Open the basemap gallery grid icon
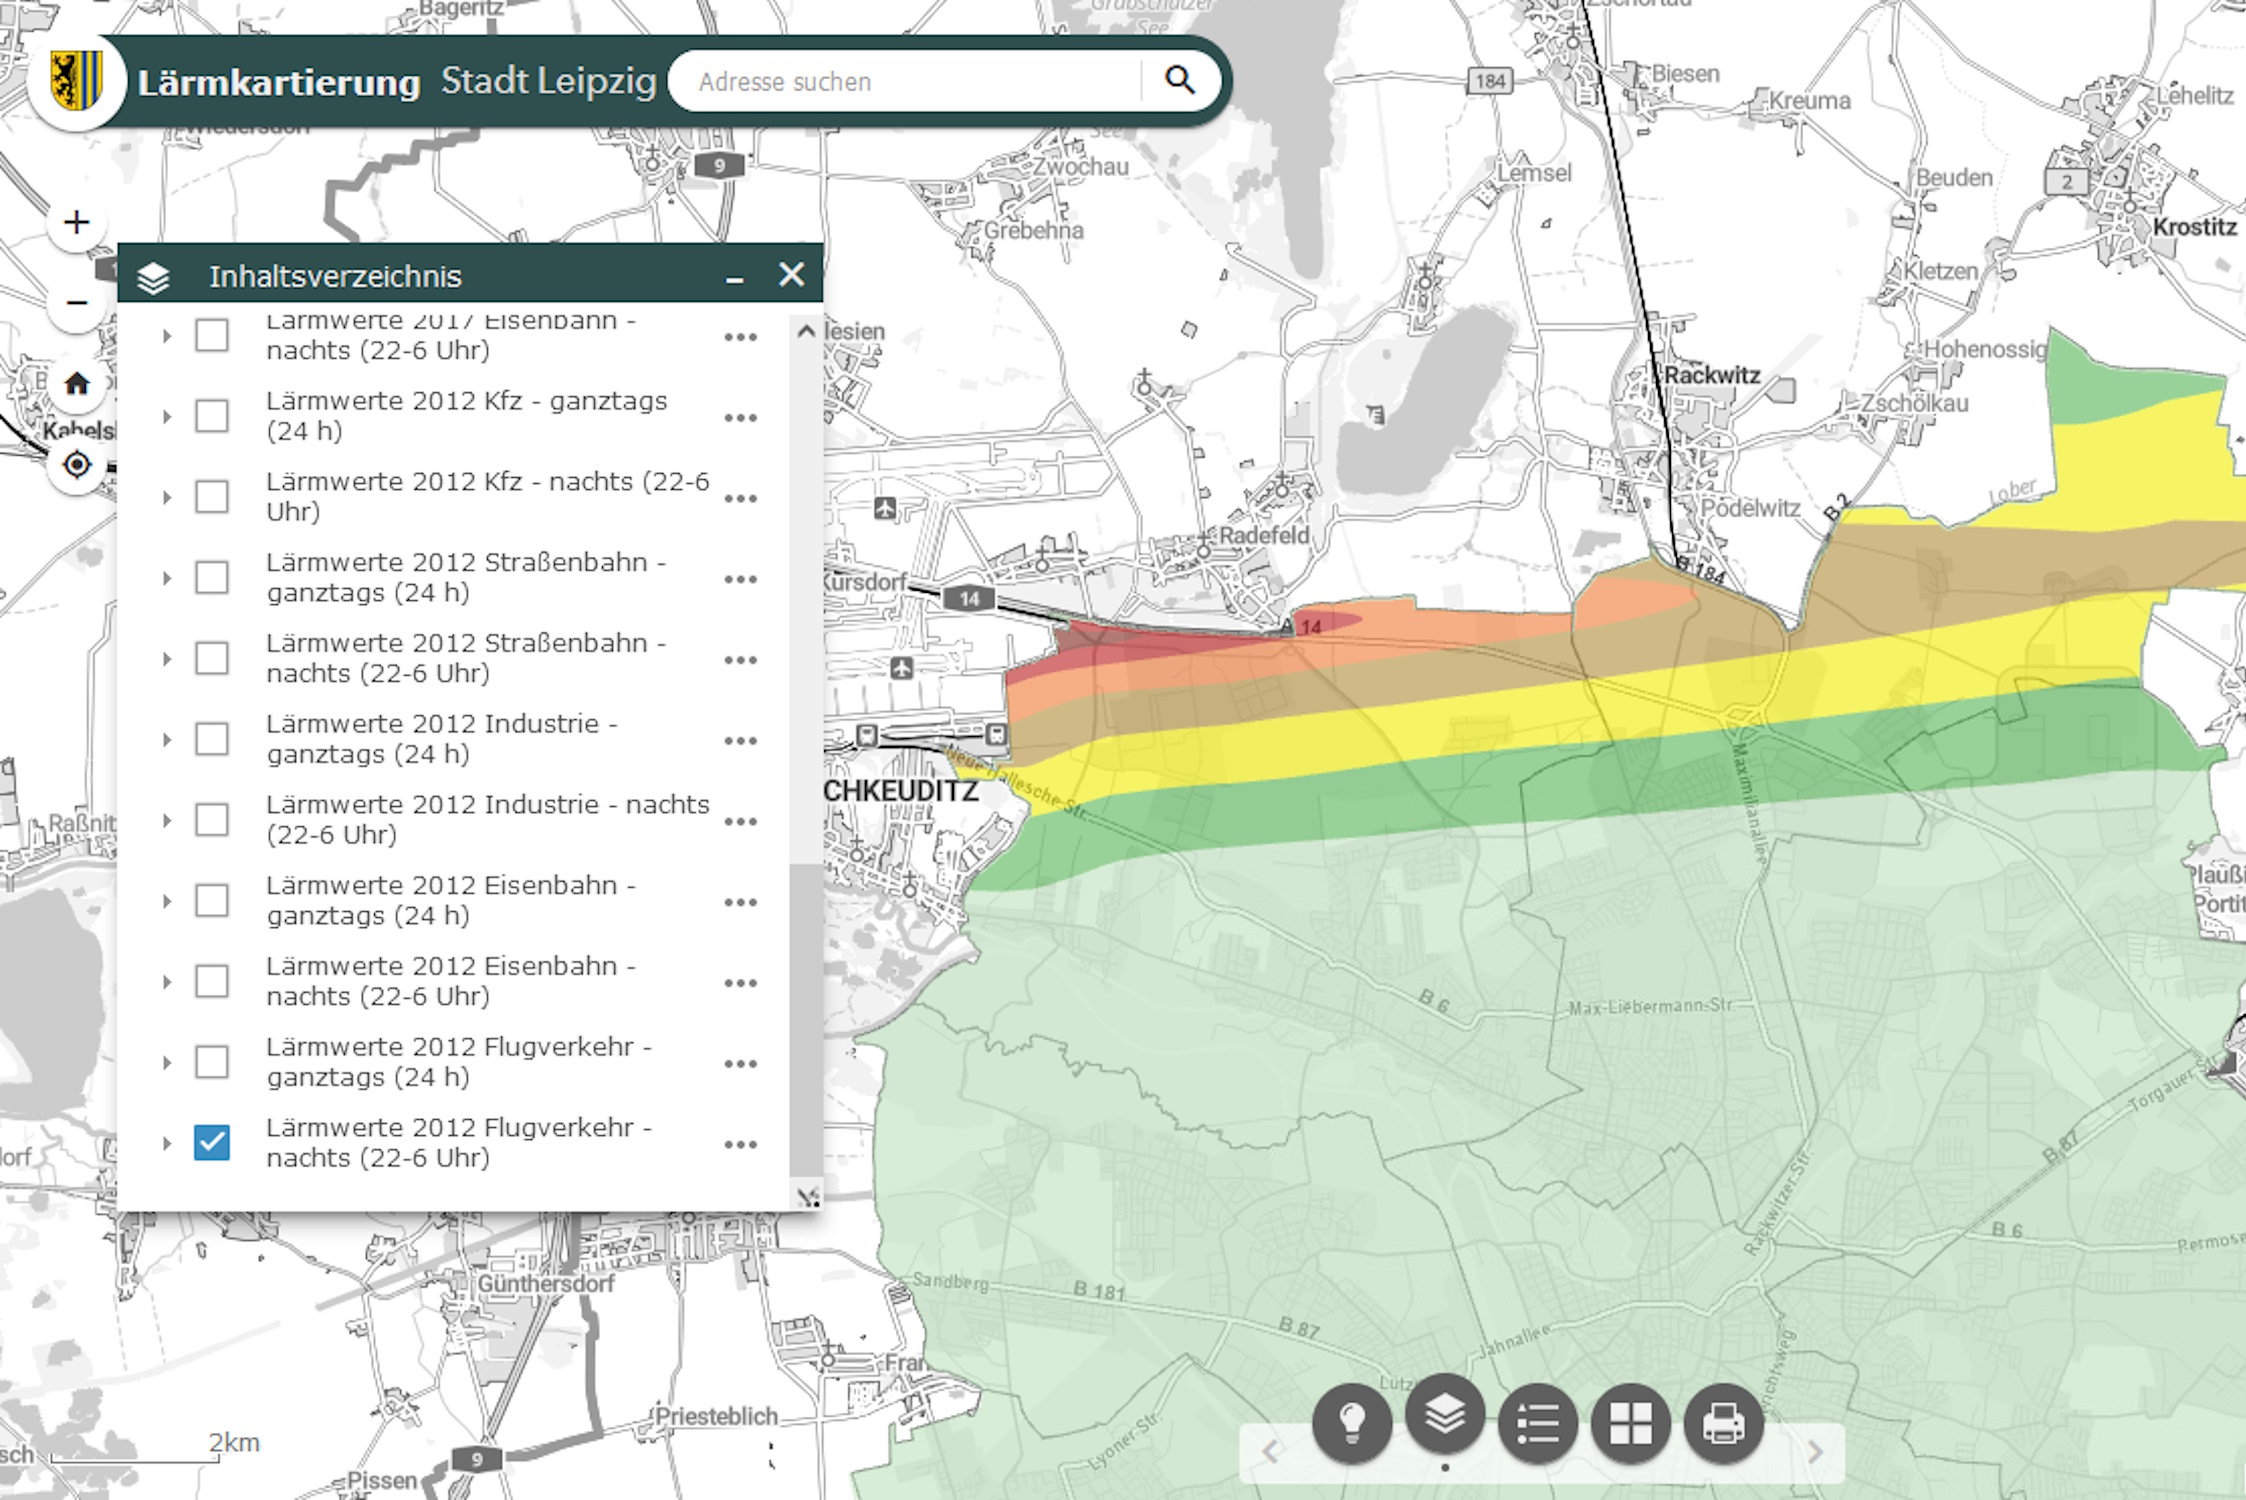 click(x=1630, y=1422)
